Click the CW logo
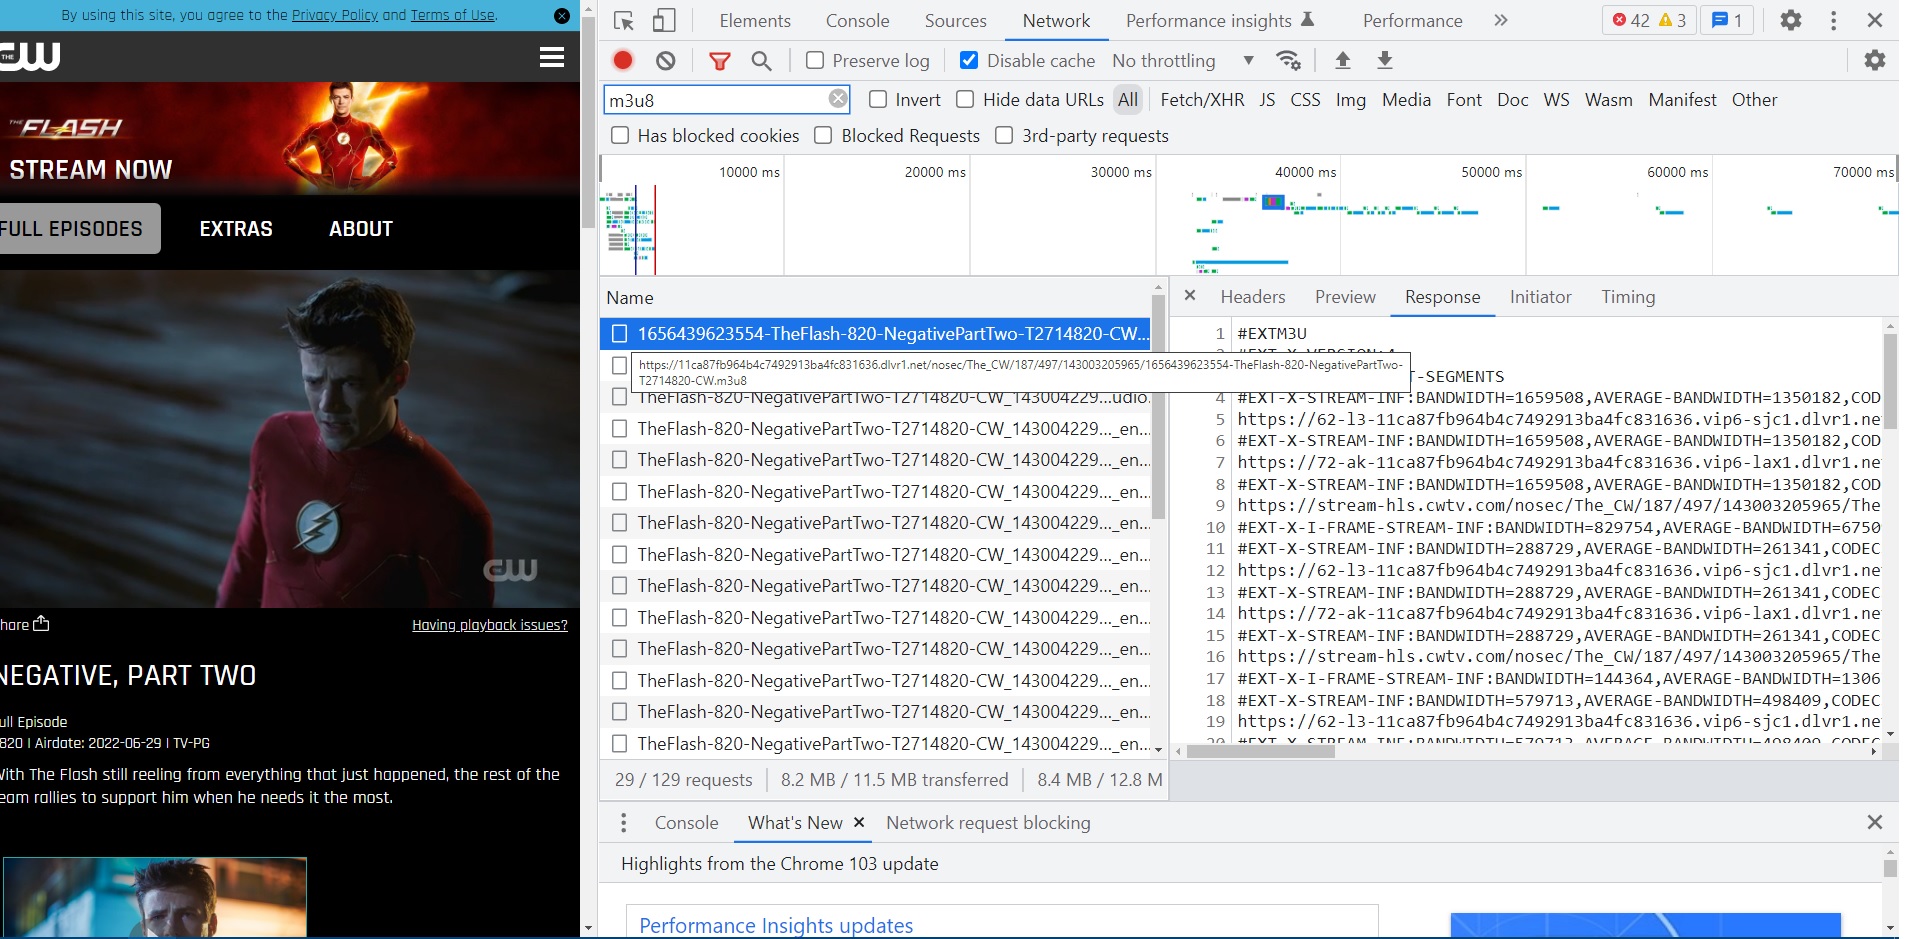 (30, 57)
